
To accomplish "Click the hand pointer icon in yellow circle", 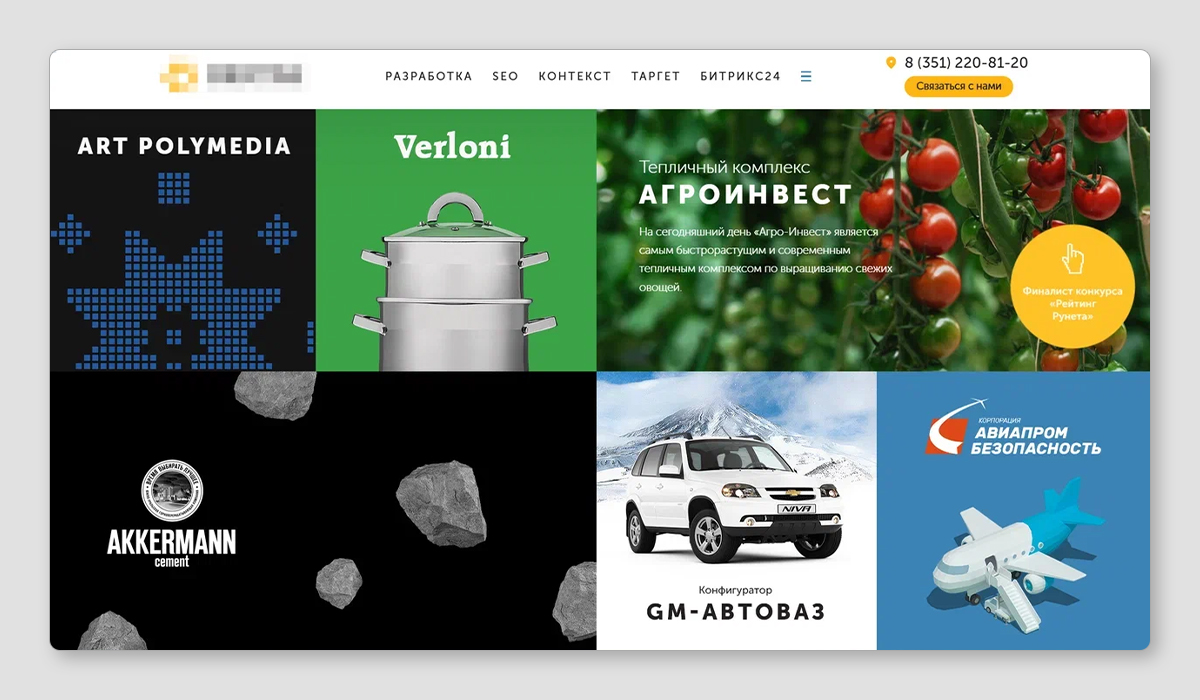I will (x=1072, y=259).
